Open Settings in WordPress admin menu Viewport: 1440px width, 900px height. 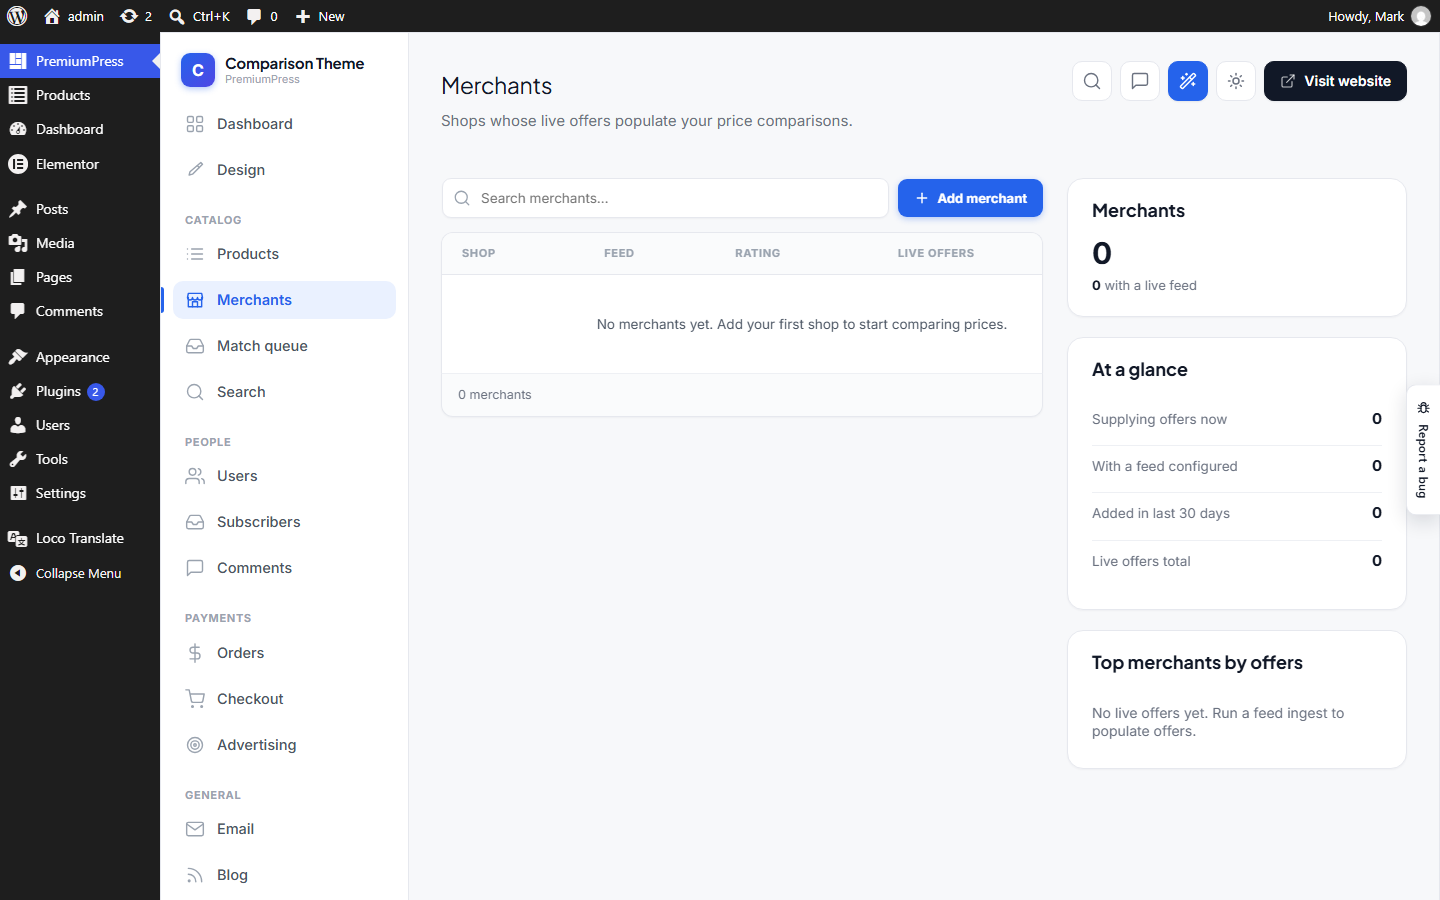pyautogui.click(x=80, y=493)
